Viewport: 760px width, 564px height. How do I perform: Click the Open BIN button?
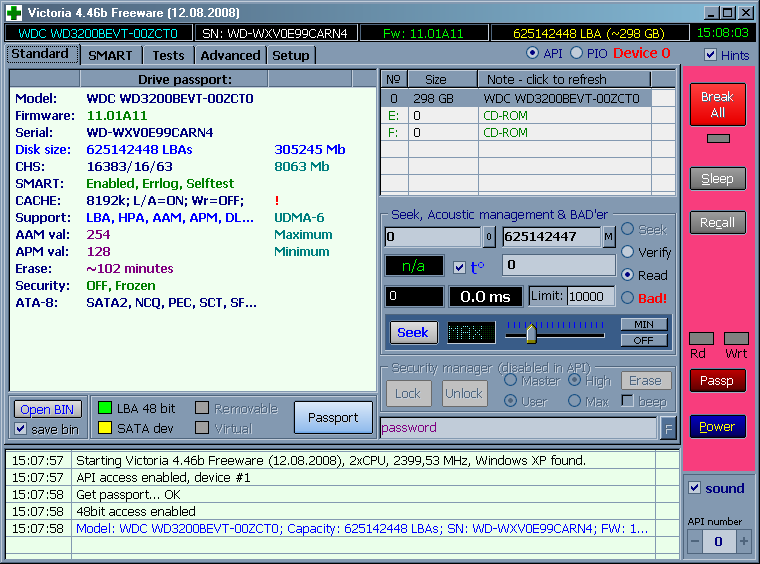point(47,409)
